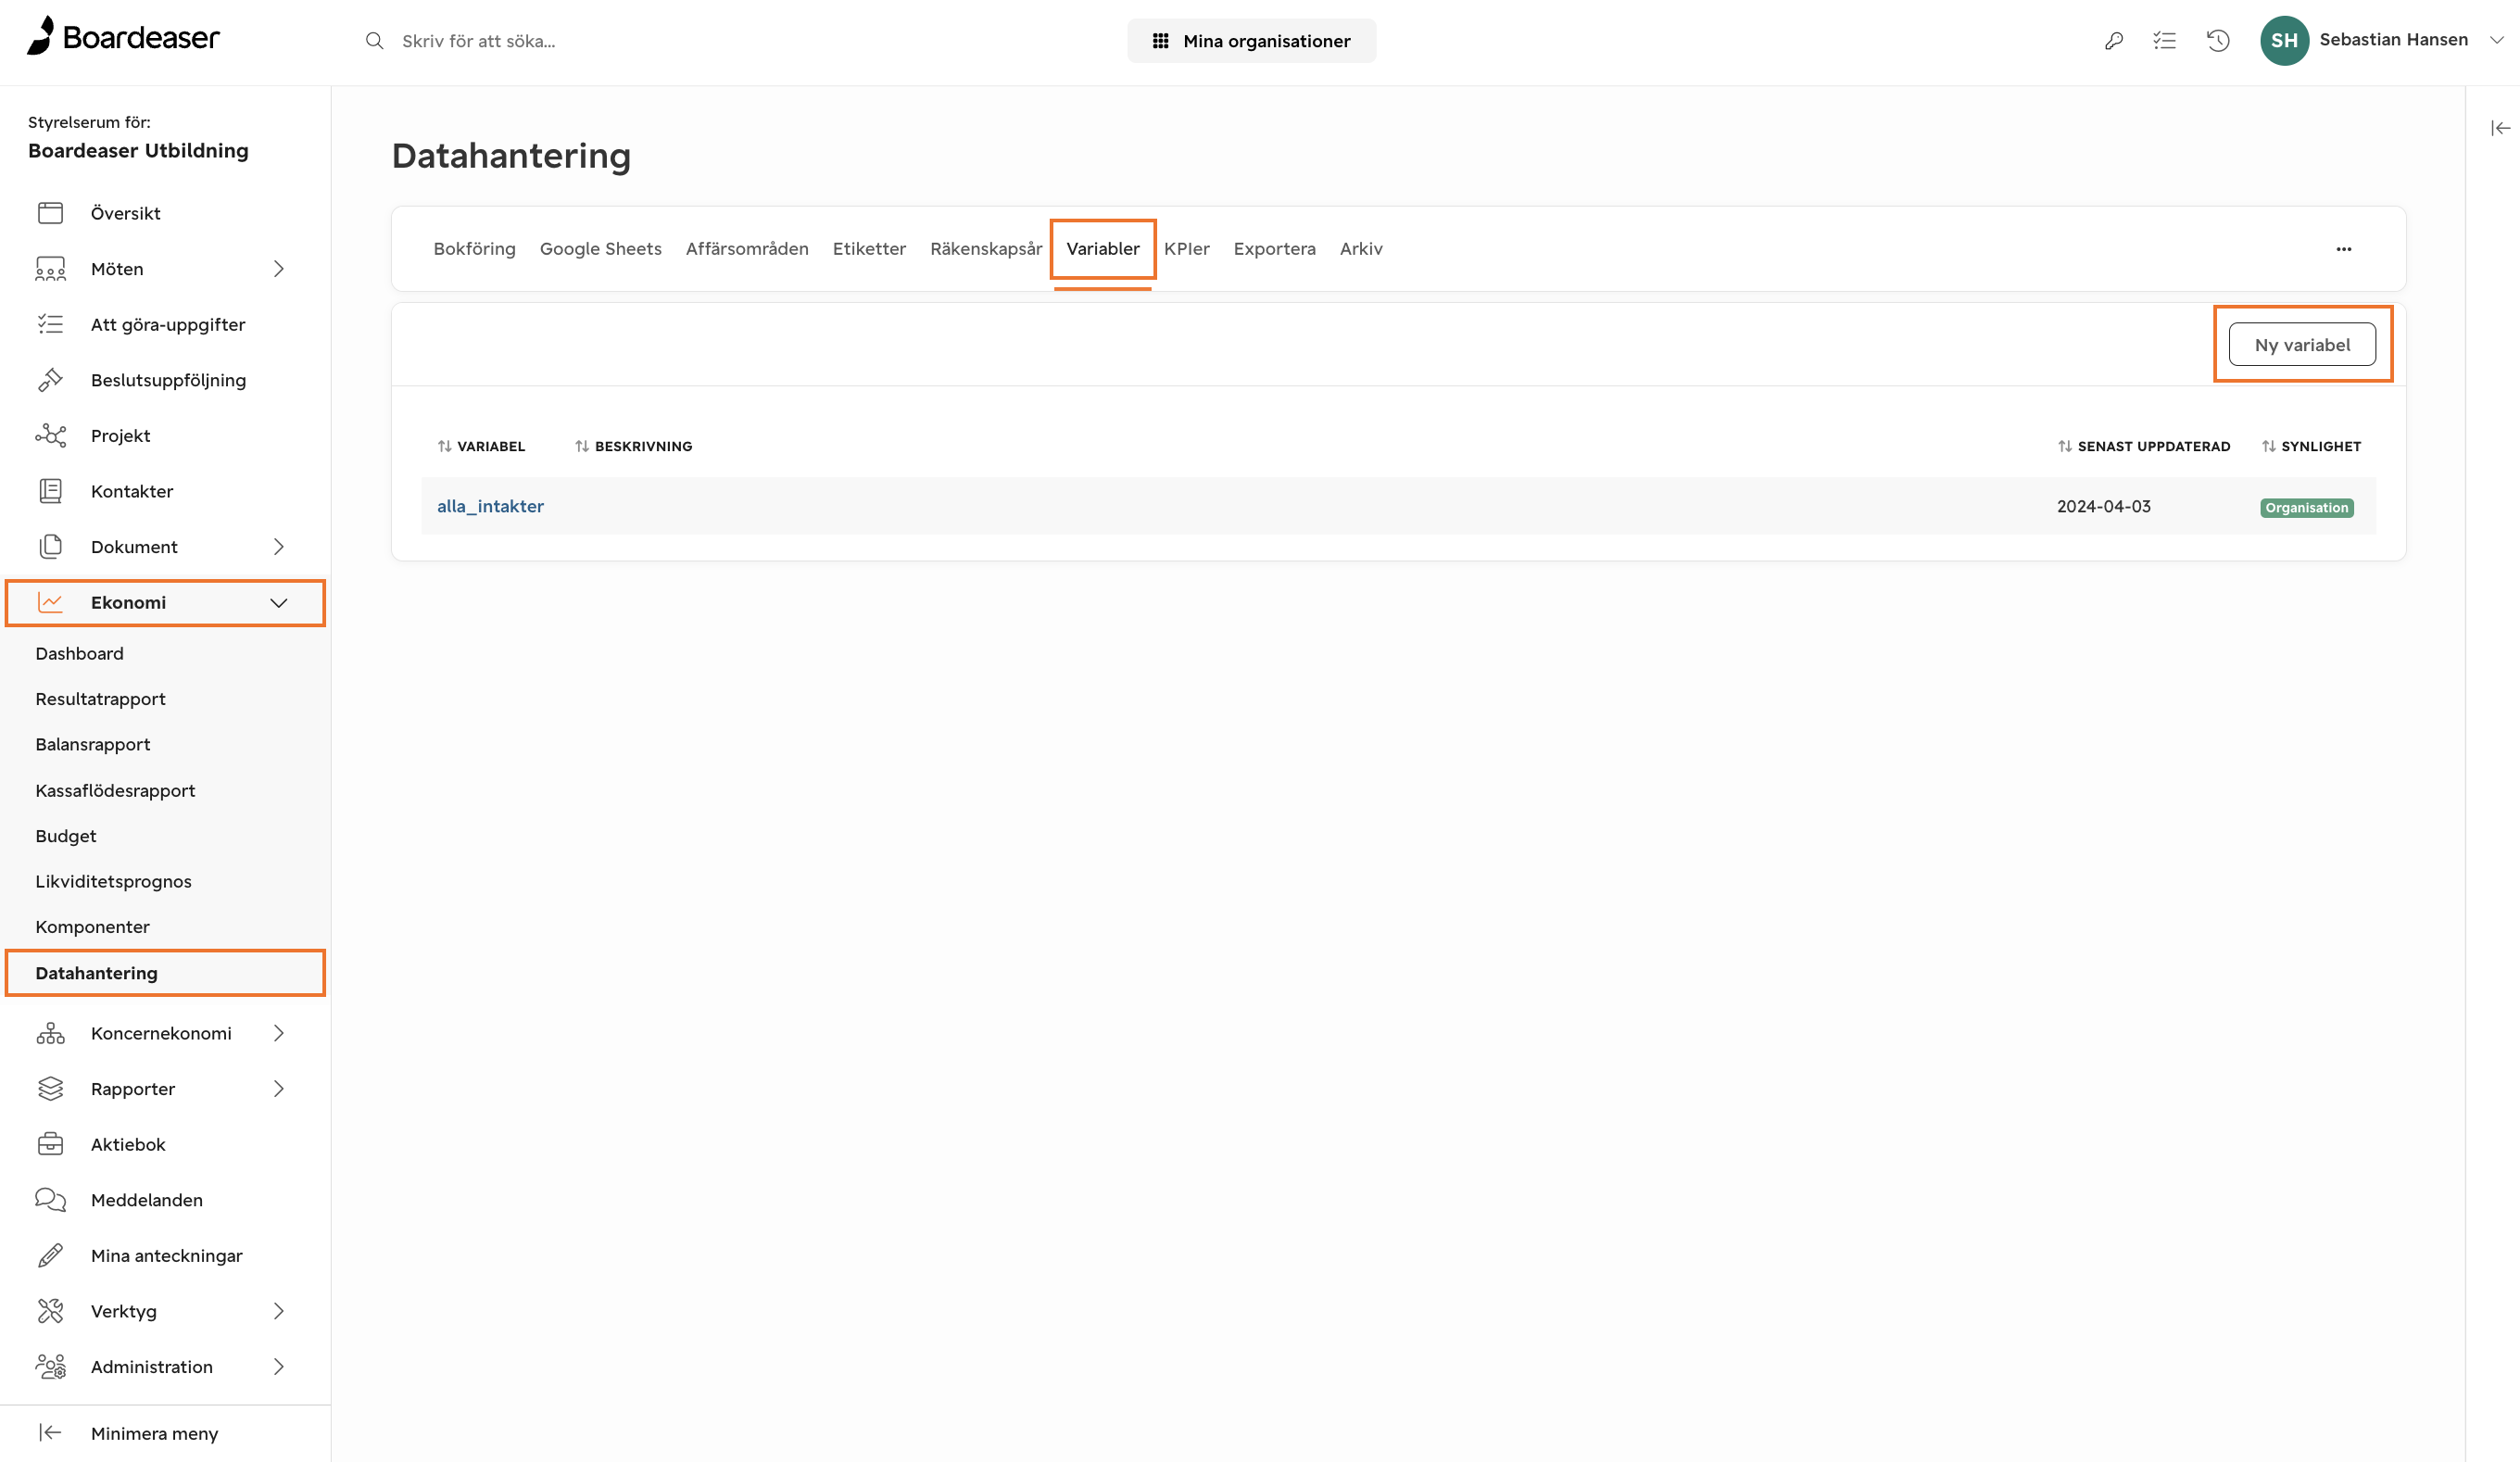Click the Projekt nodes icon

coord(51,435)
